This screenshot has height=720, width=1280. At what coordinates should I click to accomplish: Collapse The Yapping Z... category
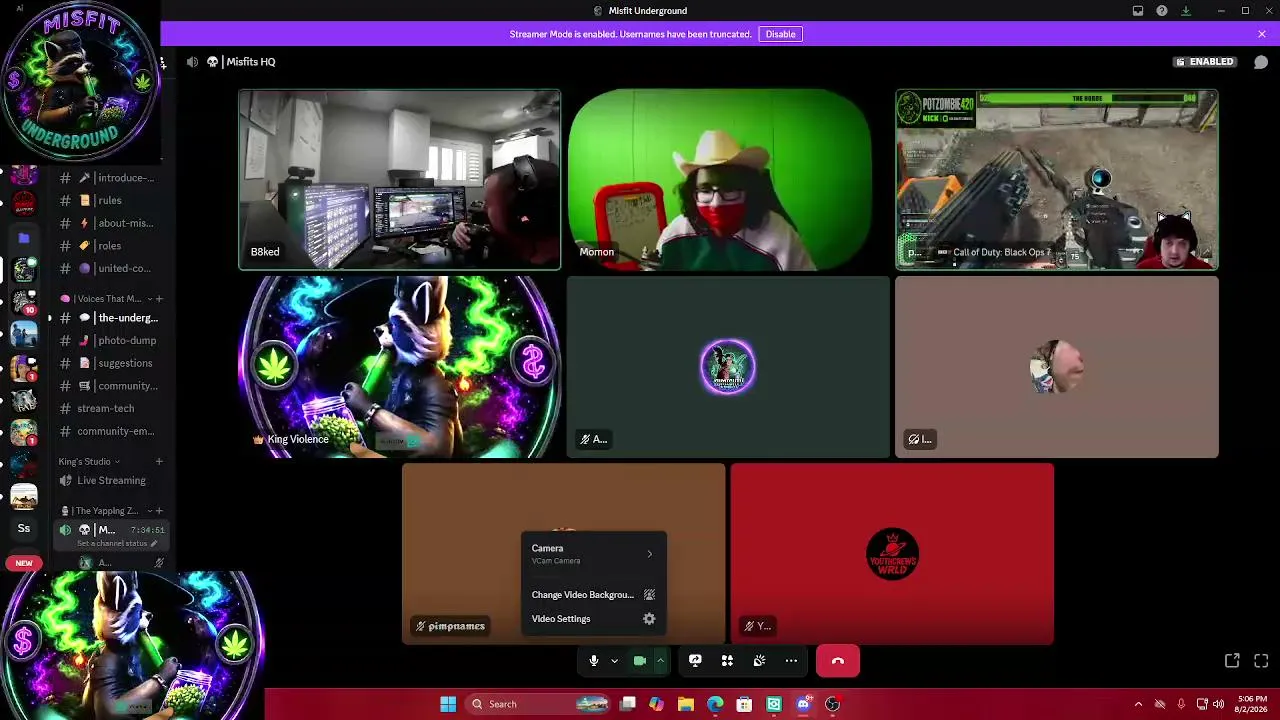[105, 511]
